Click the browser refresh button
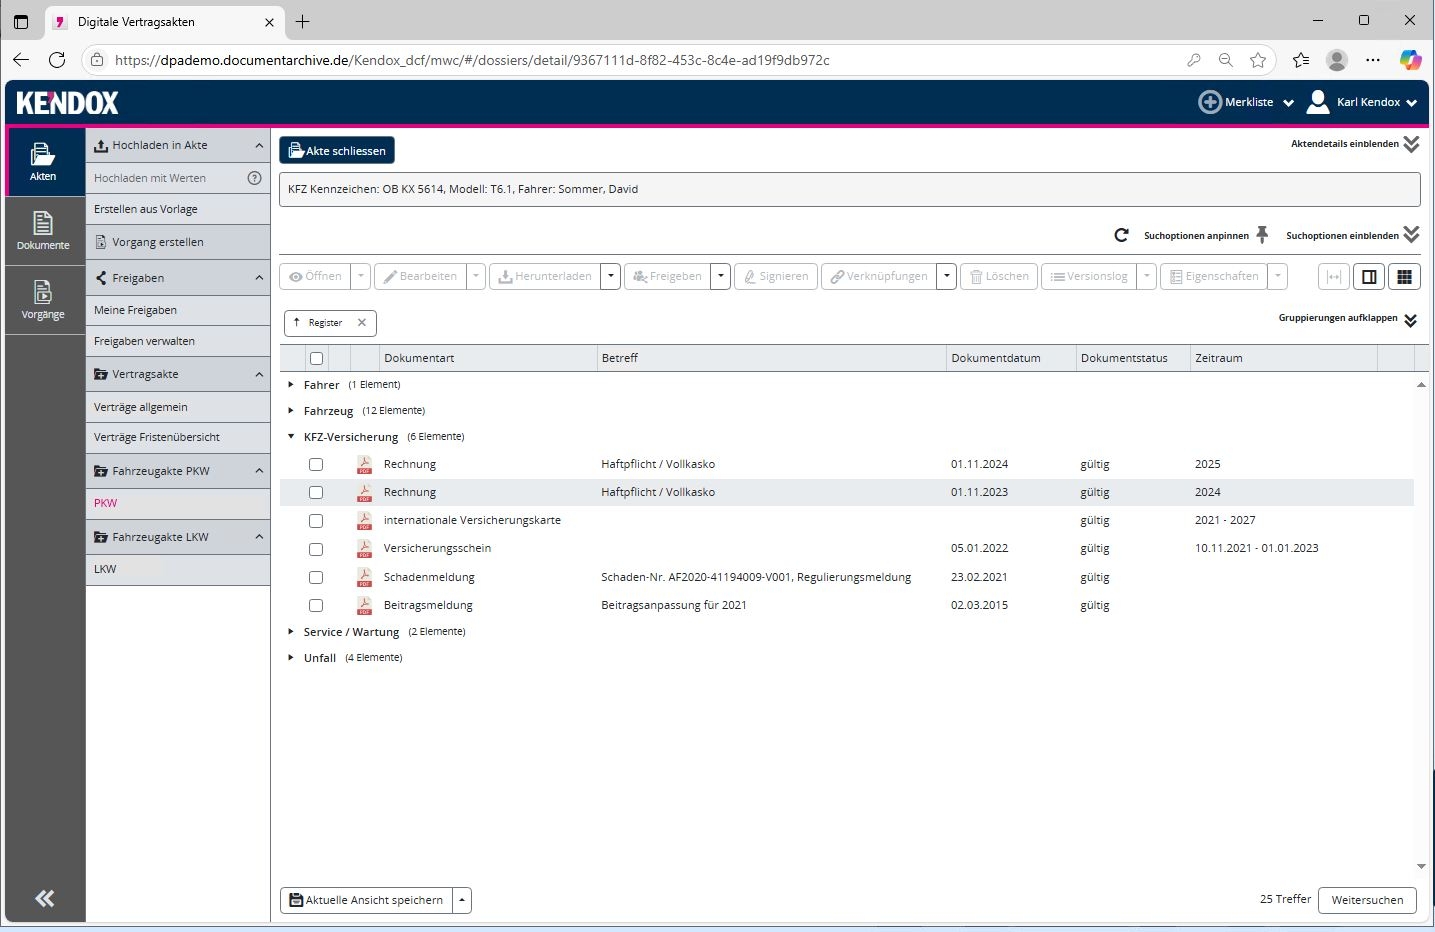Screen dimensions: 1435x932 click(57, 60)
